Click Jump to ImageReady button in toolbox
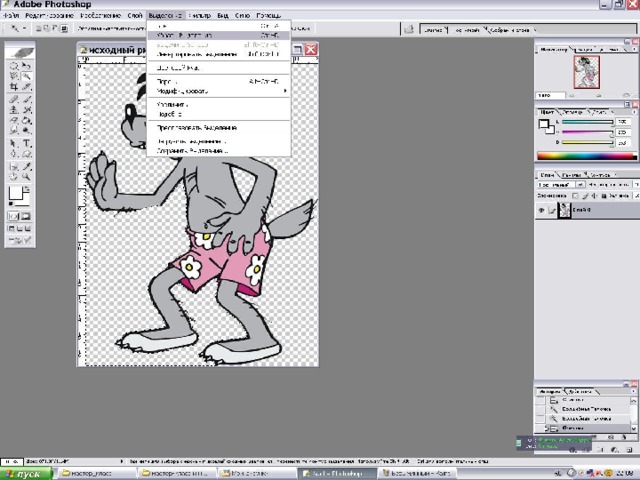The height and width of the screenshot is (480, 640). (x=20, y=240)
